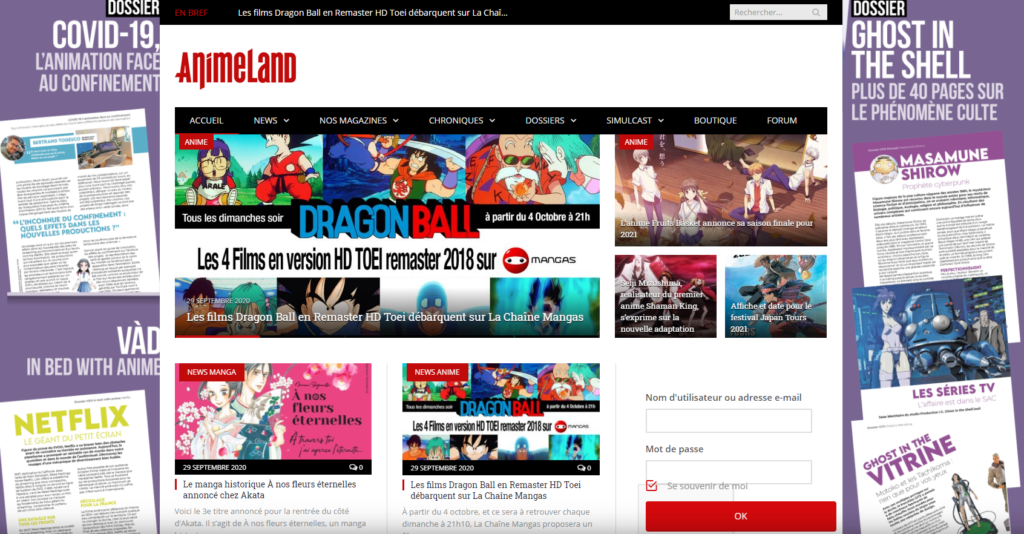Click the Ghost in the Shell dossier side banner
The width and height of the screenshot is (1024, 534).
click(933, 267)
